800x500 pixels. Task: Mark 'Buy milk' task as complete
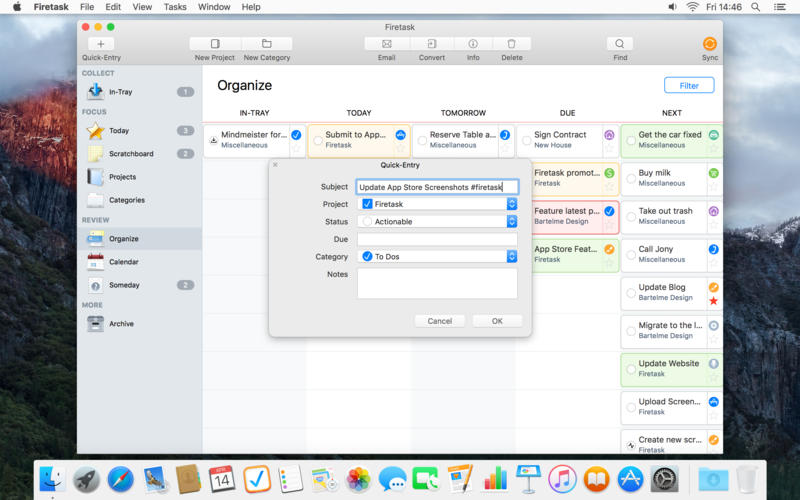631,174
